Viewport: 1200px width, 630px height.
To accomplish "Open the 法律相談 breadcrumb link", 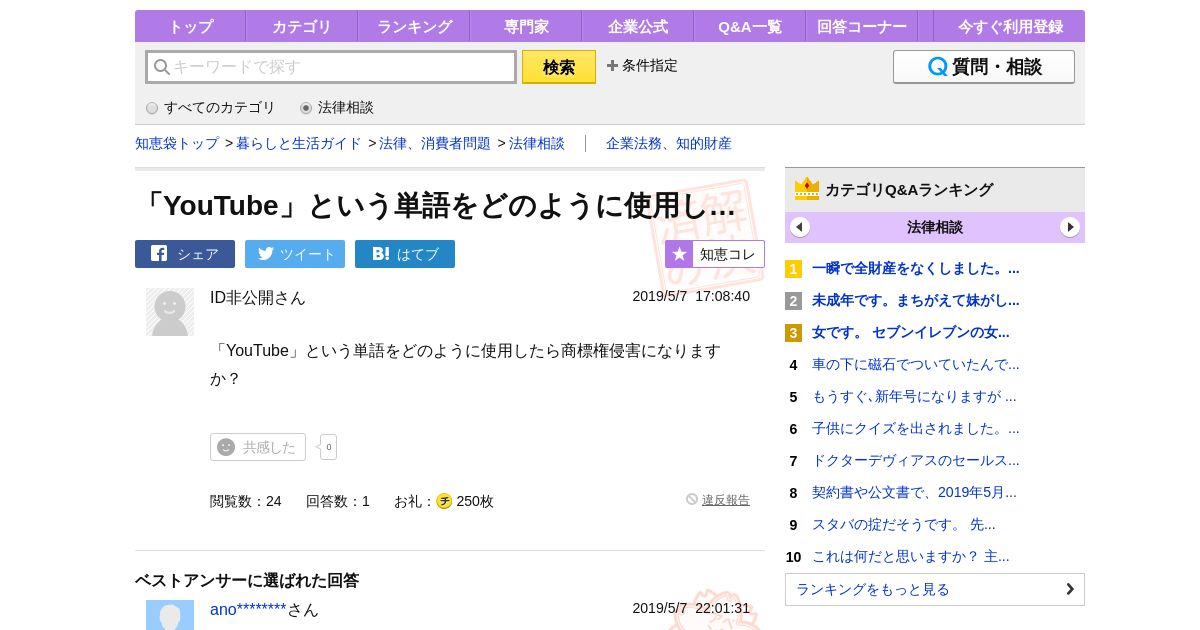I will (537, 143).
